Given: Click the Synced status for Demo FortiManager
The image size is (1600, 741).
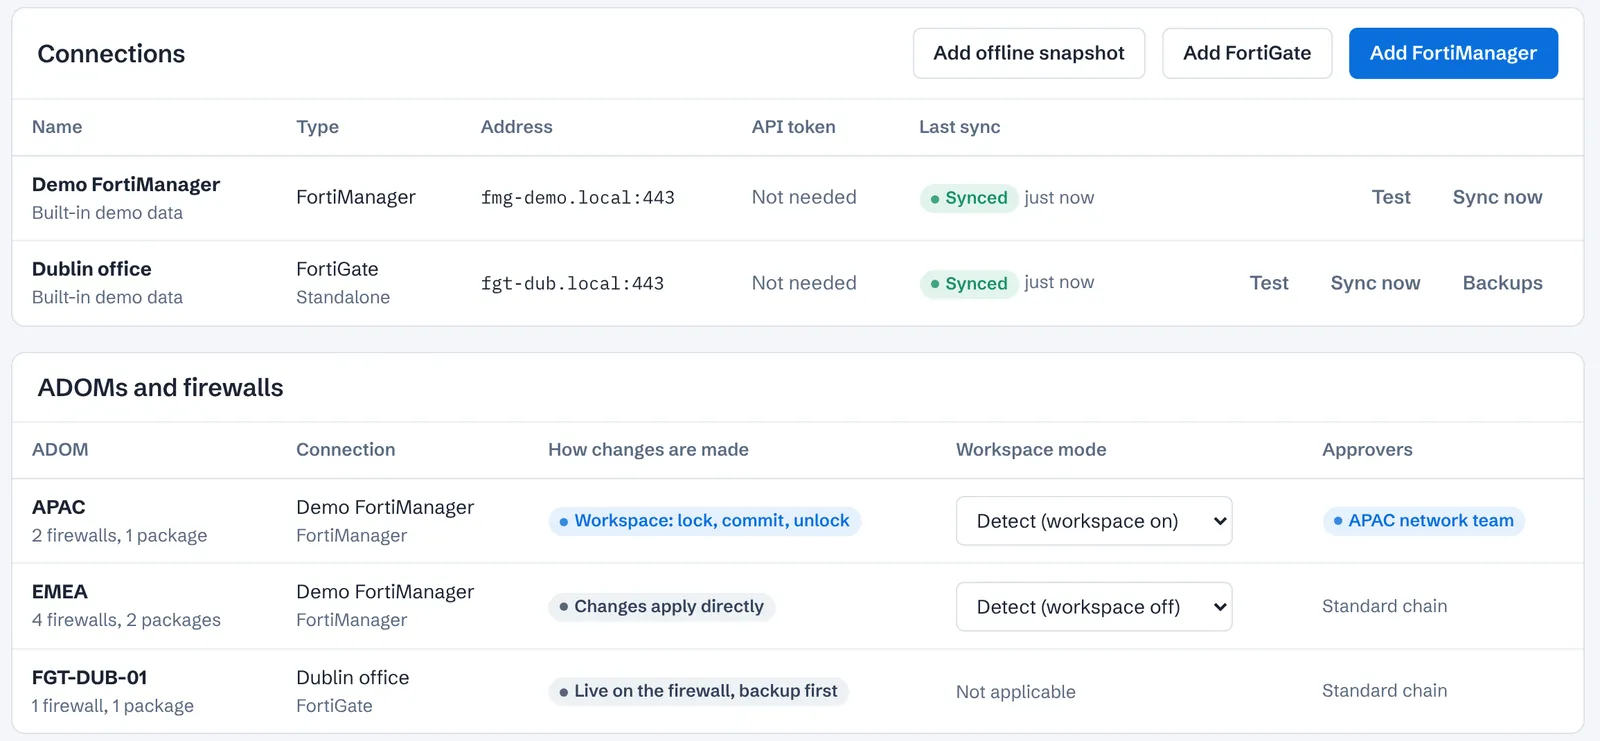Looking at the screenshot, I should pos(969,198).
